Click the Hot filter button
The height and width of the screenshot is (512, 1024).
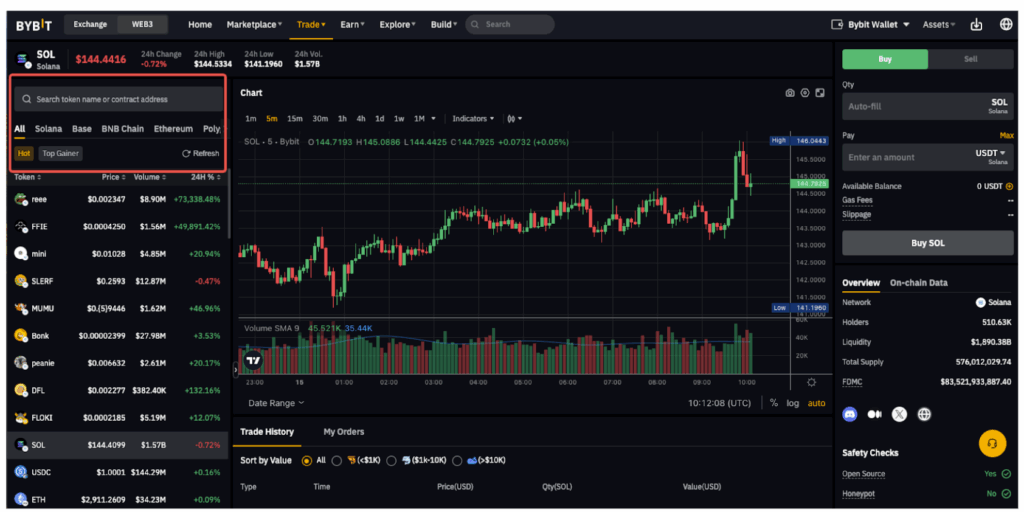tap(24, 153)
